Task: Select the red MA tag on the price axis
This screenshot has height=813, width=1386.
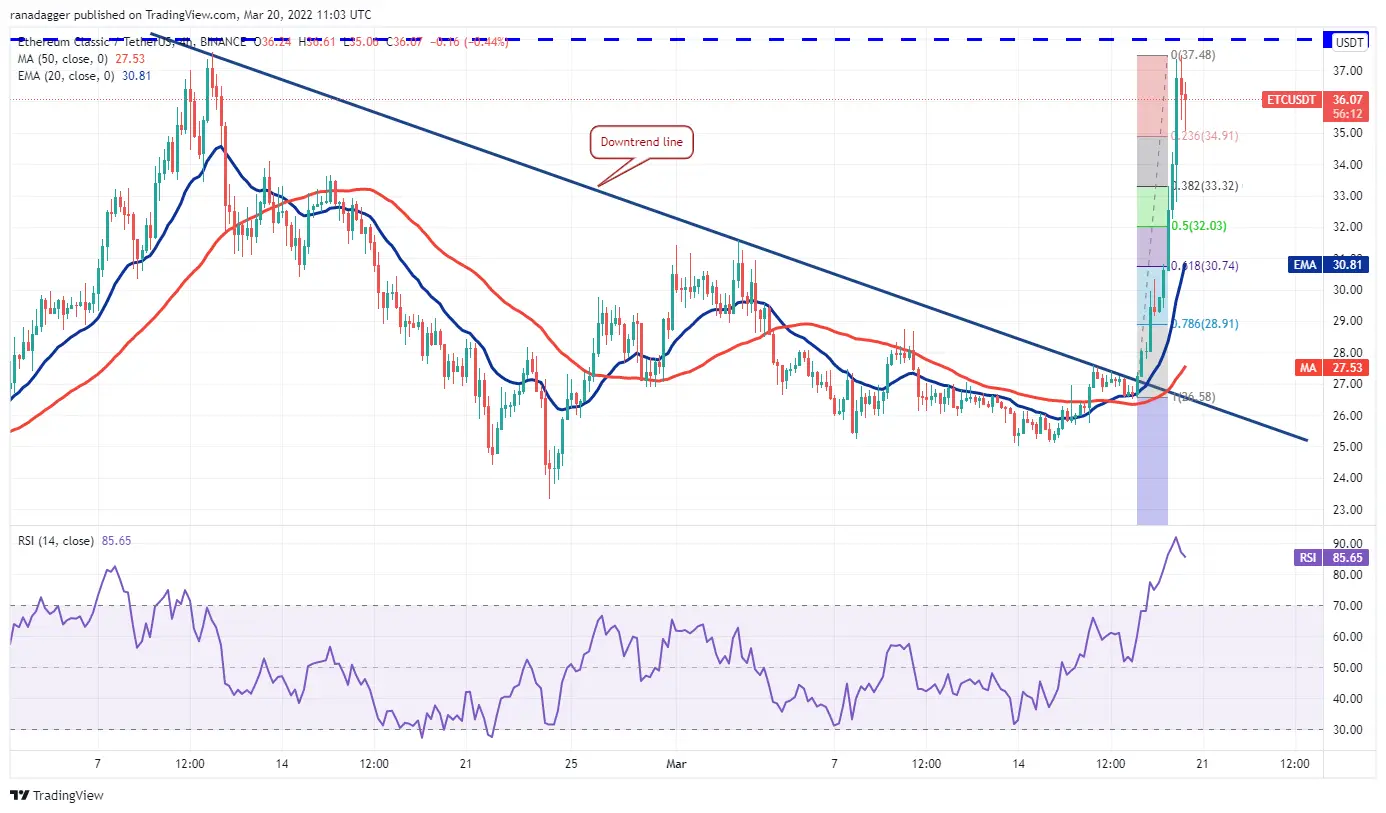Action: tap(1307, 368)
